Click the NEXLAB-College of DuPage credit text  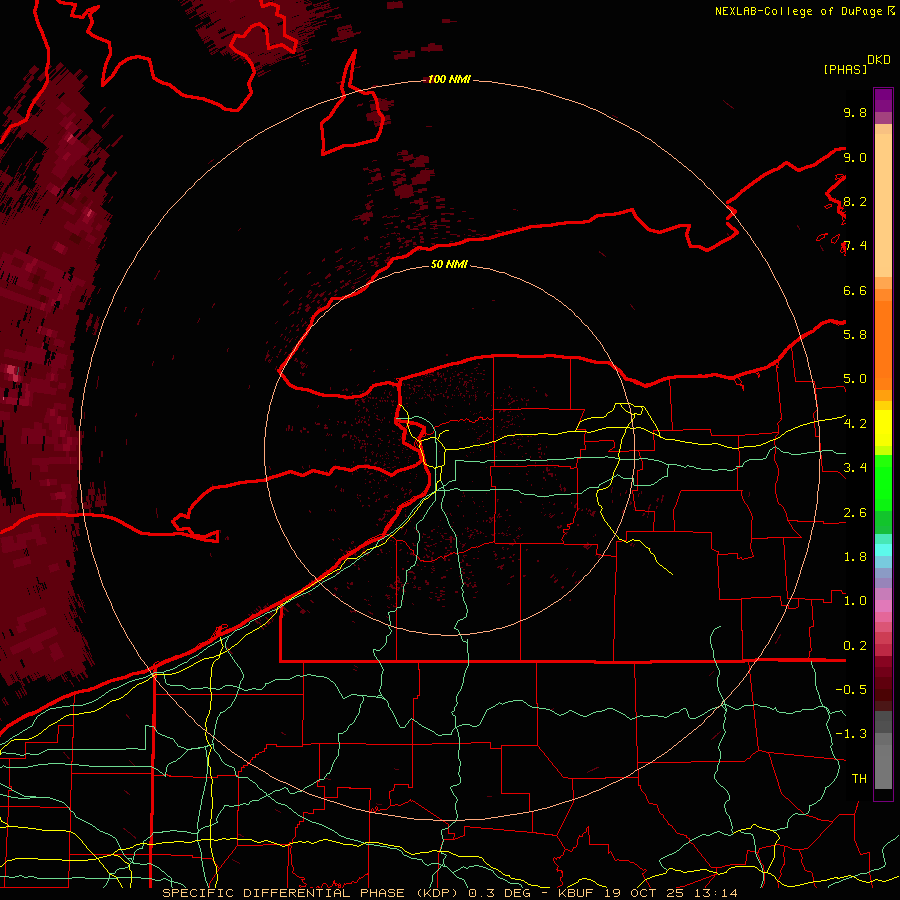798,11
